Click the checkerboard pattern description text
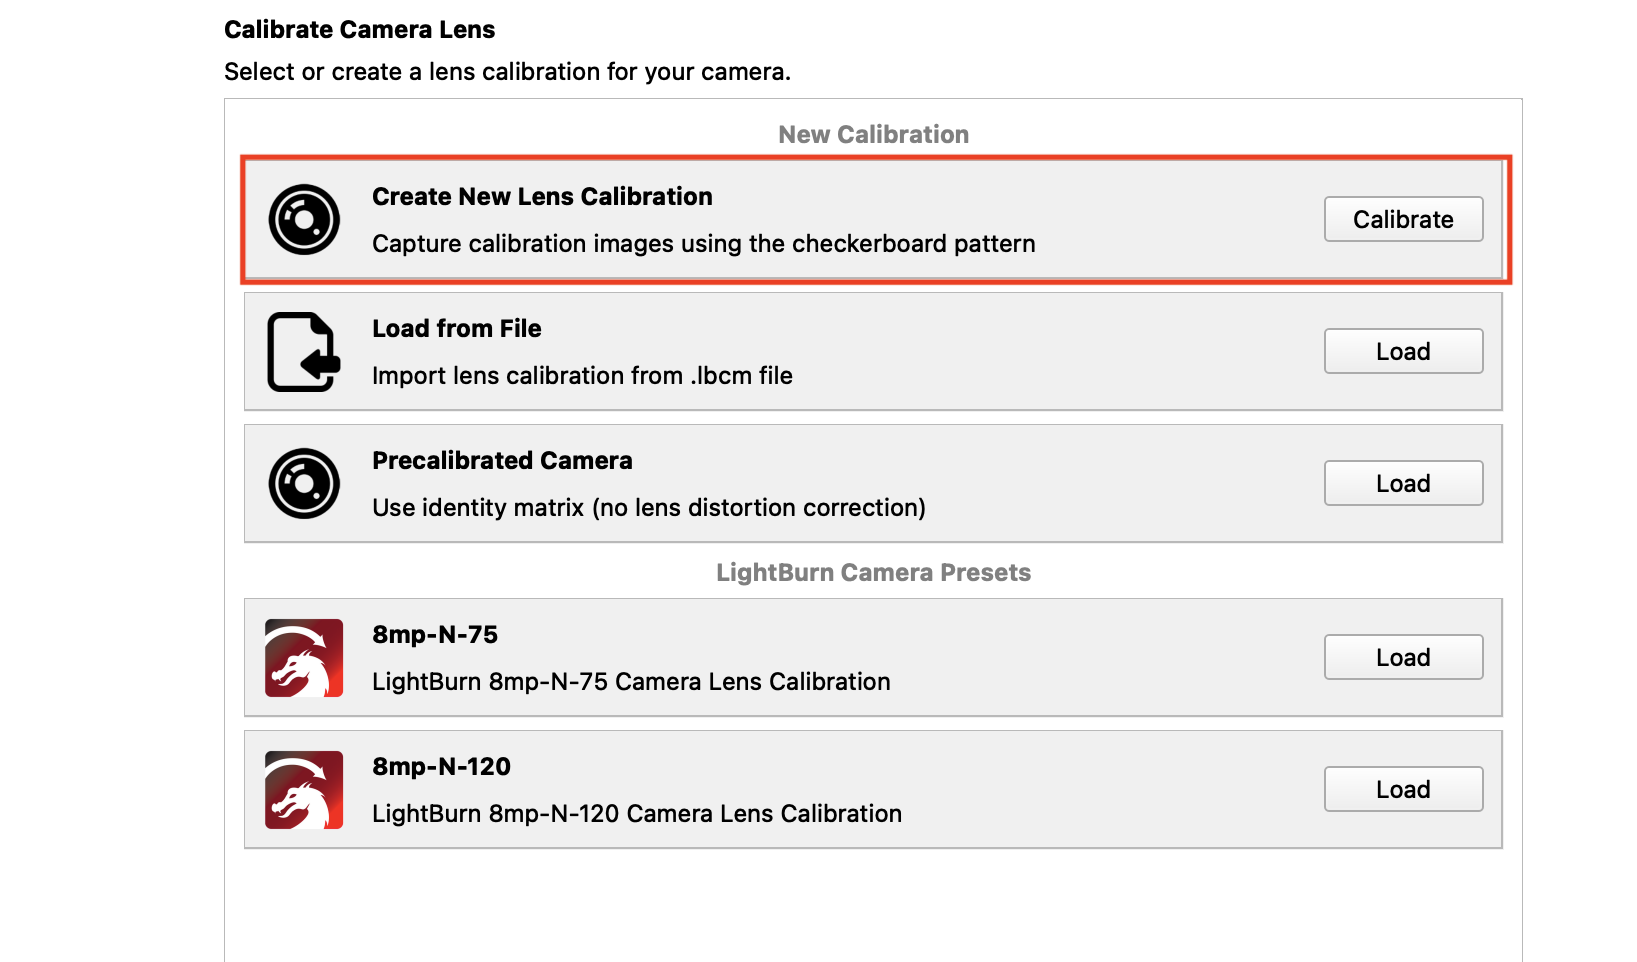1637x962 pixels. point(704,244)
